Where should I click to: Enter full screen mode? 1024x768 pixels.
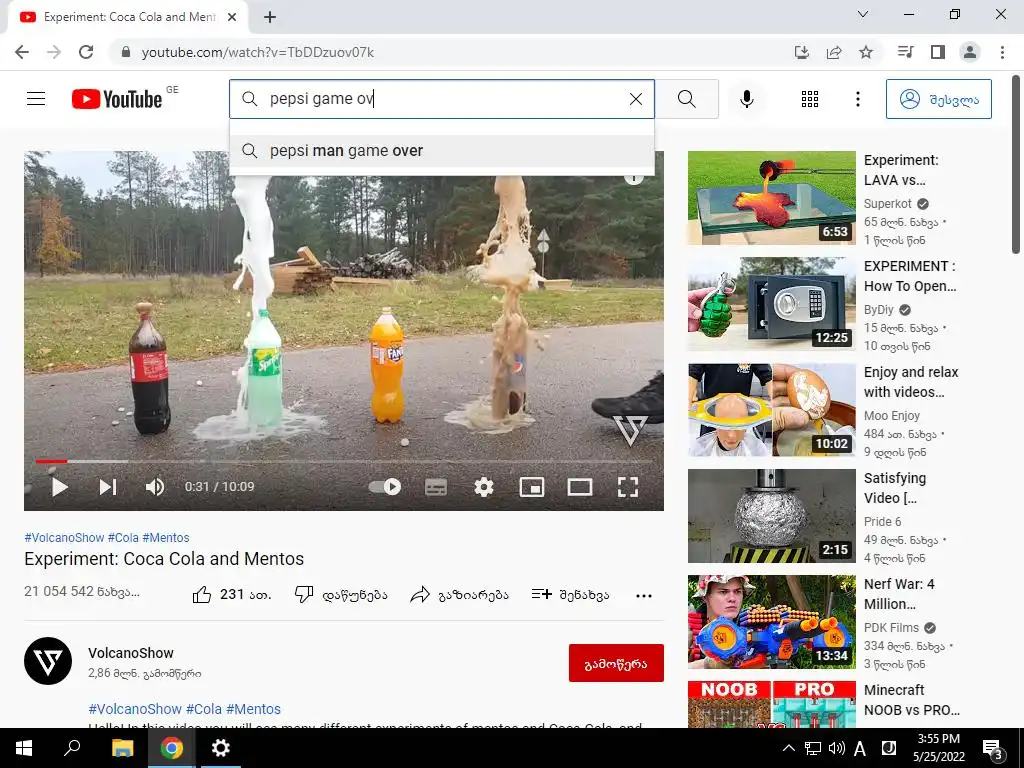(x=628, y=487)
